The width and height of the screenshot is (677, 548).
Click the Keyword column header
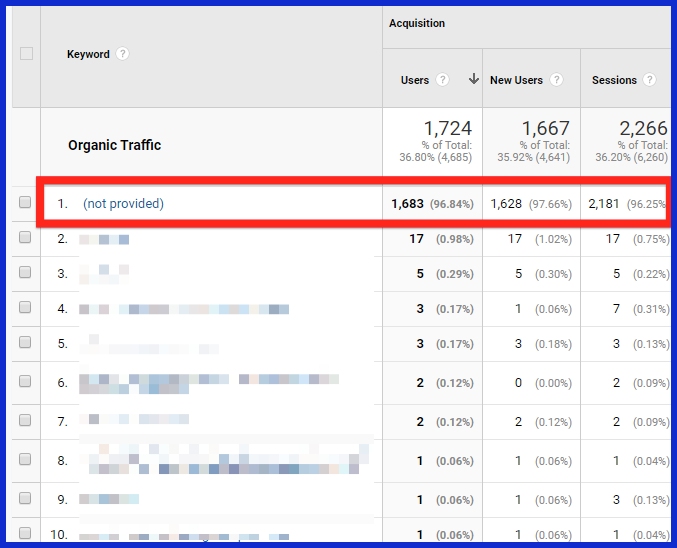88,54
